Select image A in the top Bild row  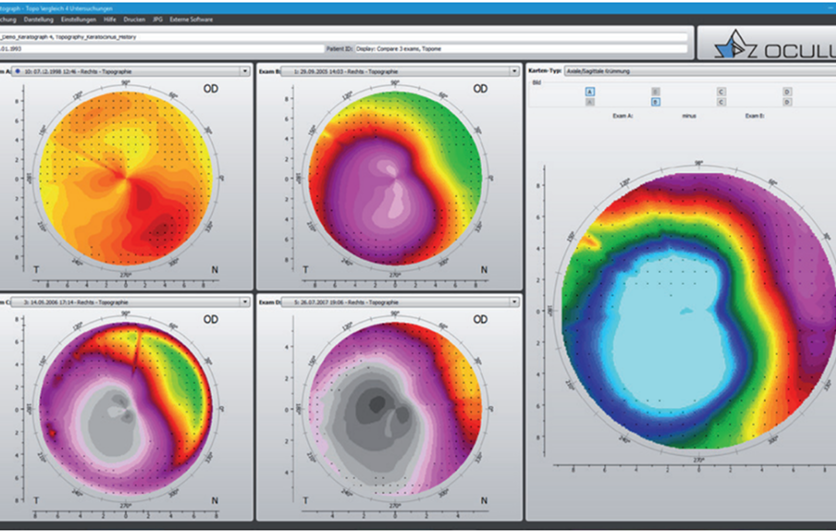pyautogui.click(x=590, y=92)
